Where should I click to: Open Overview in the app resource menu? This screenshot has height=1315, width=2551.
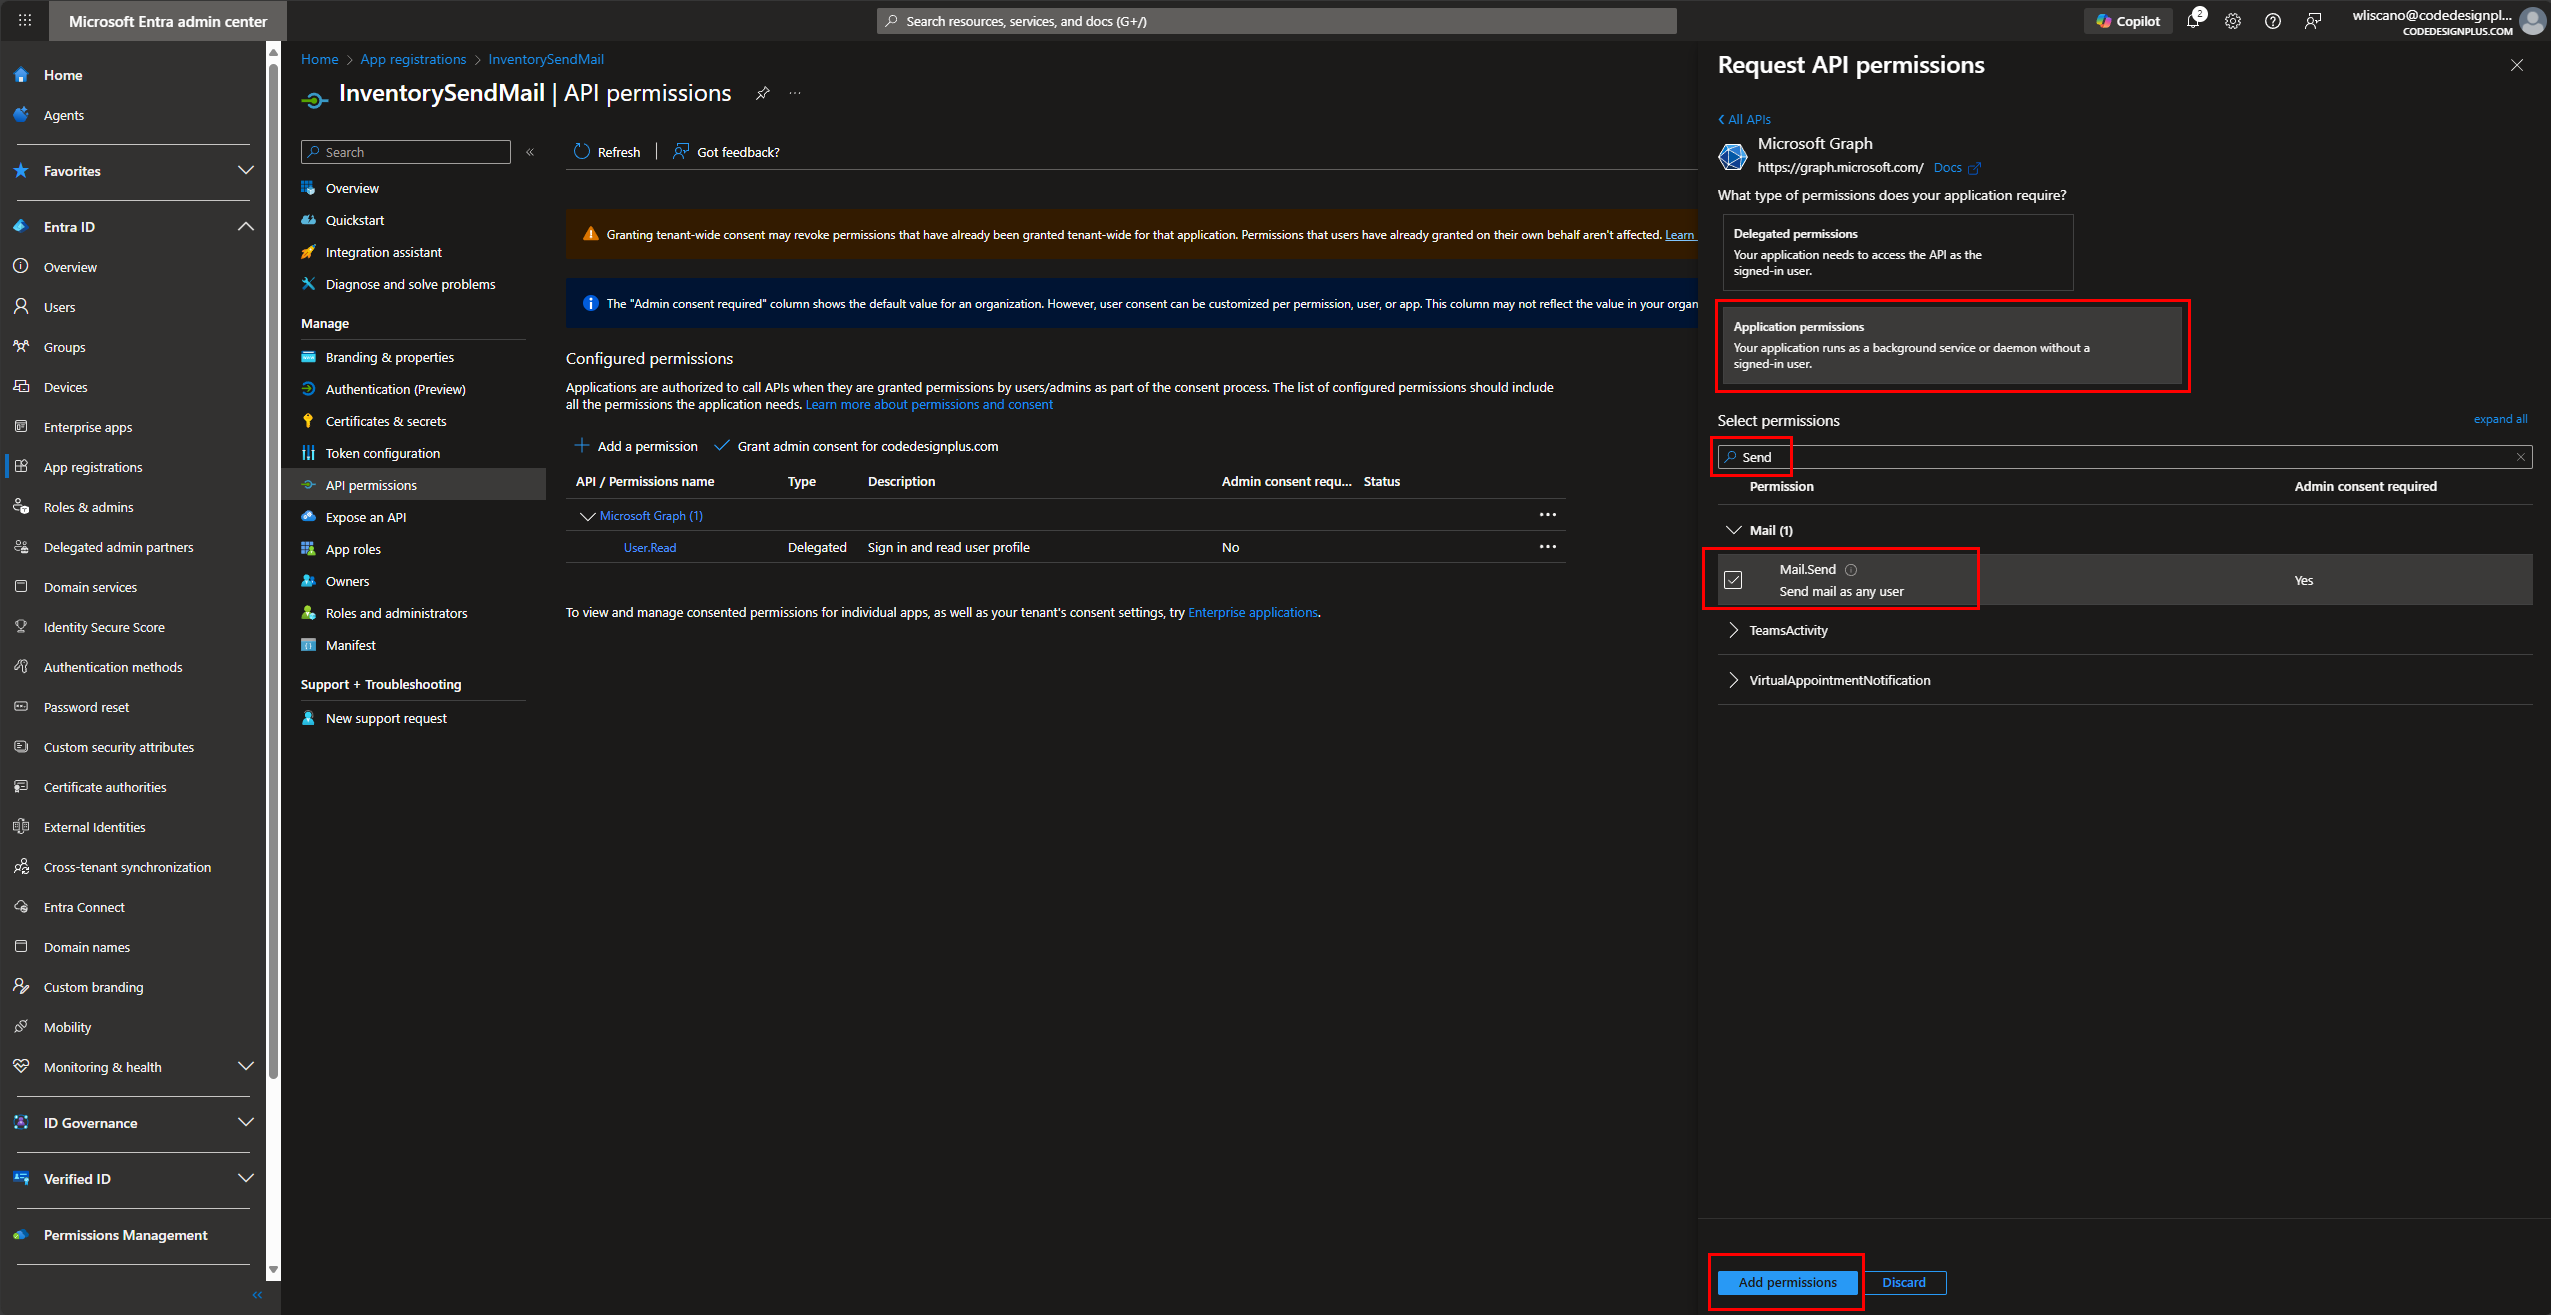point(352,188)
